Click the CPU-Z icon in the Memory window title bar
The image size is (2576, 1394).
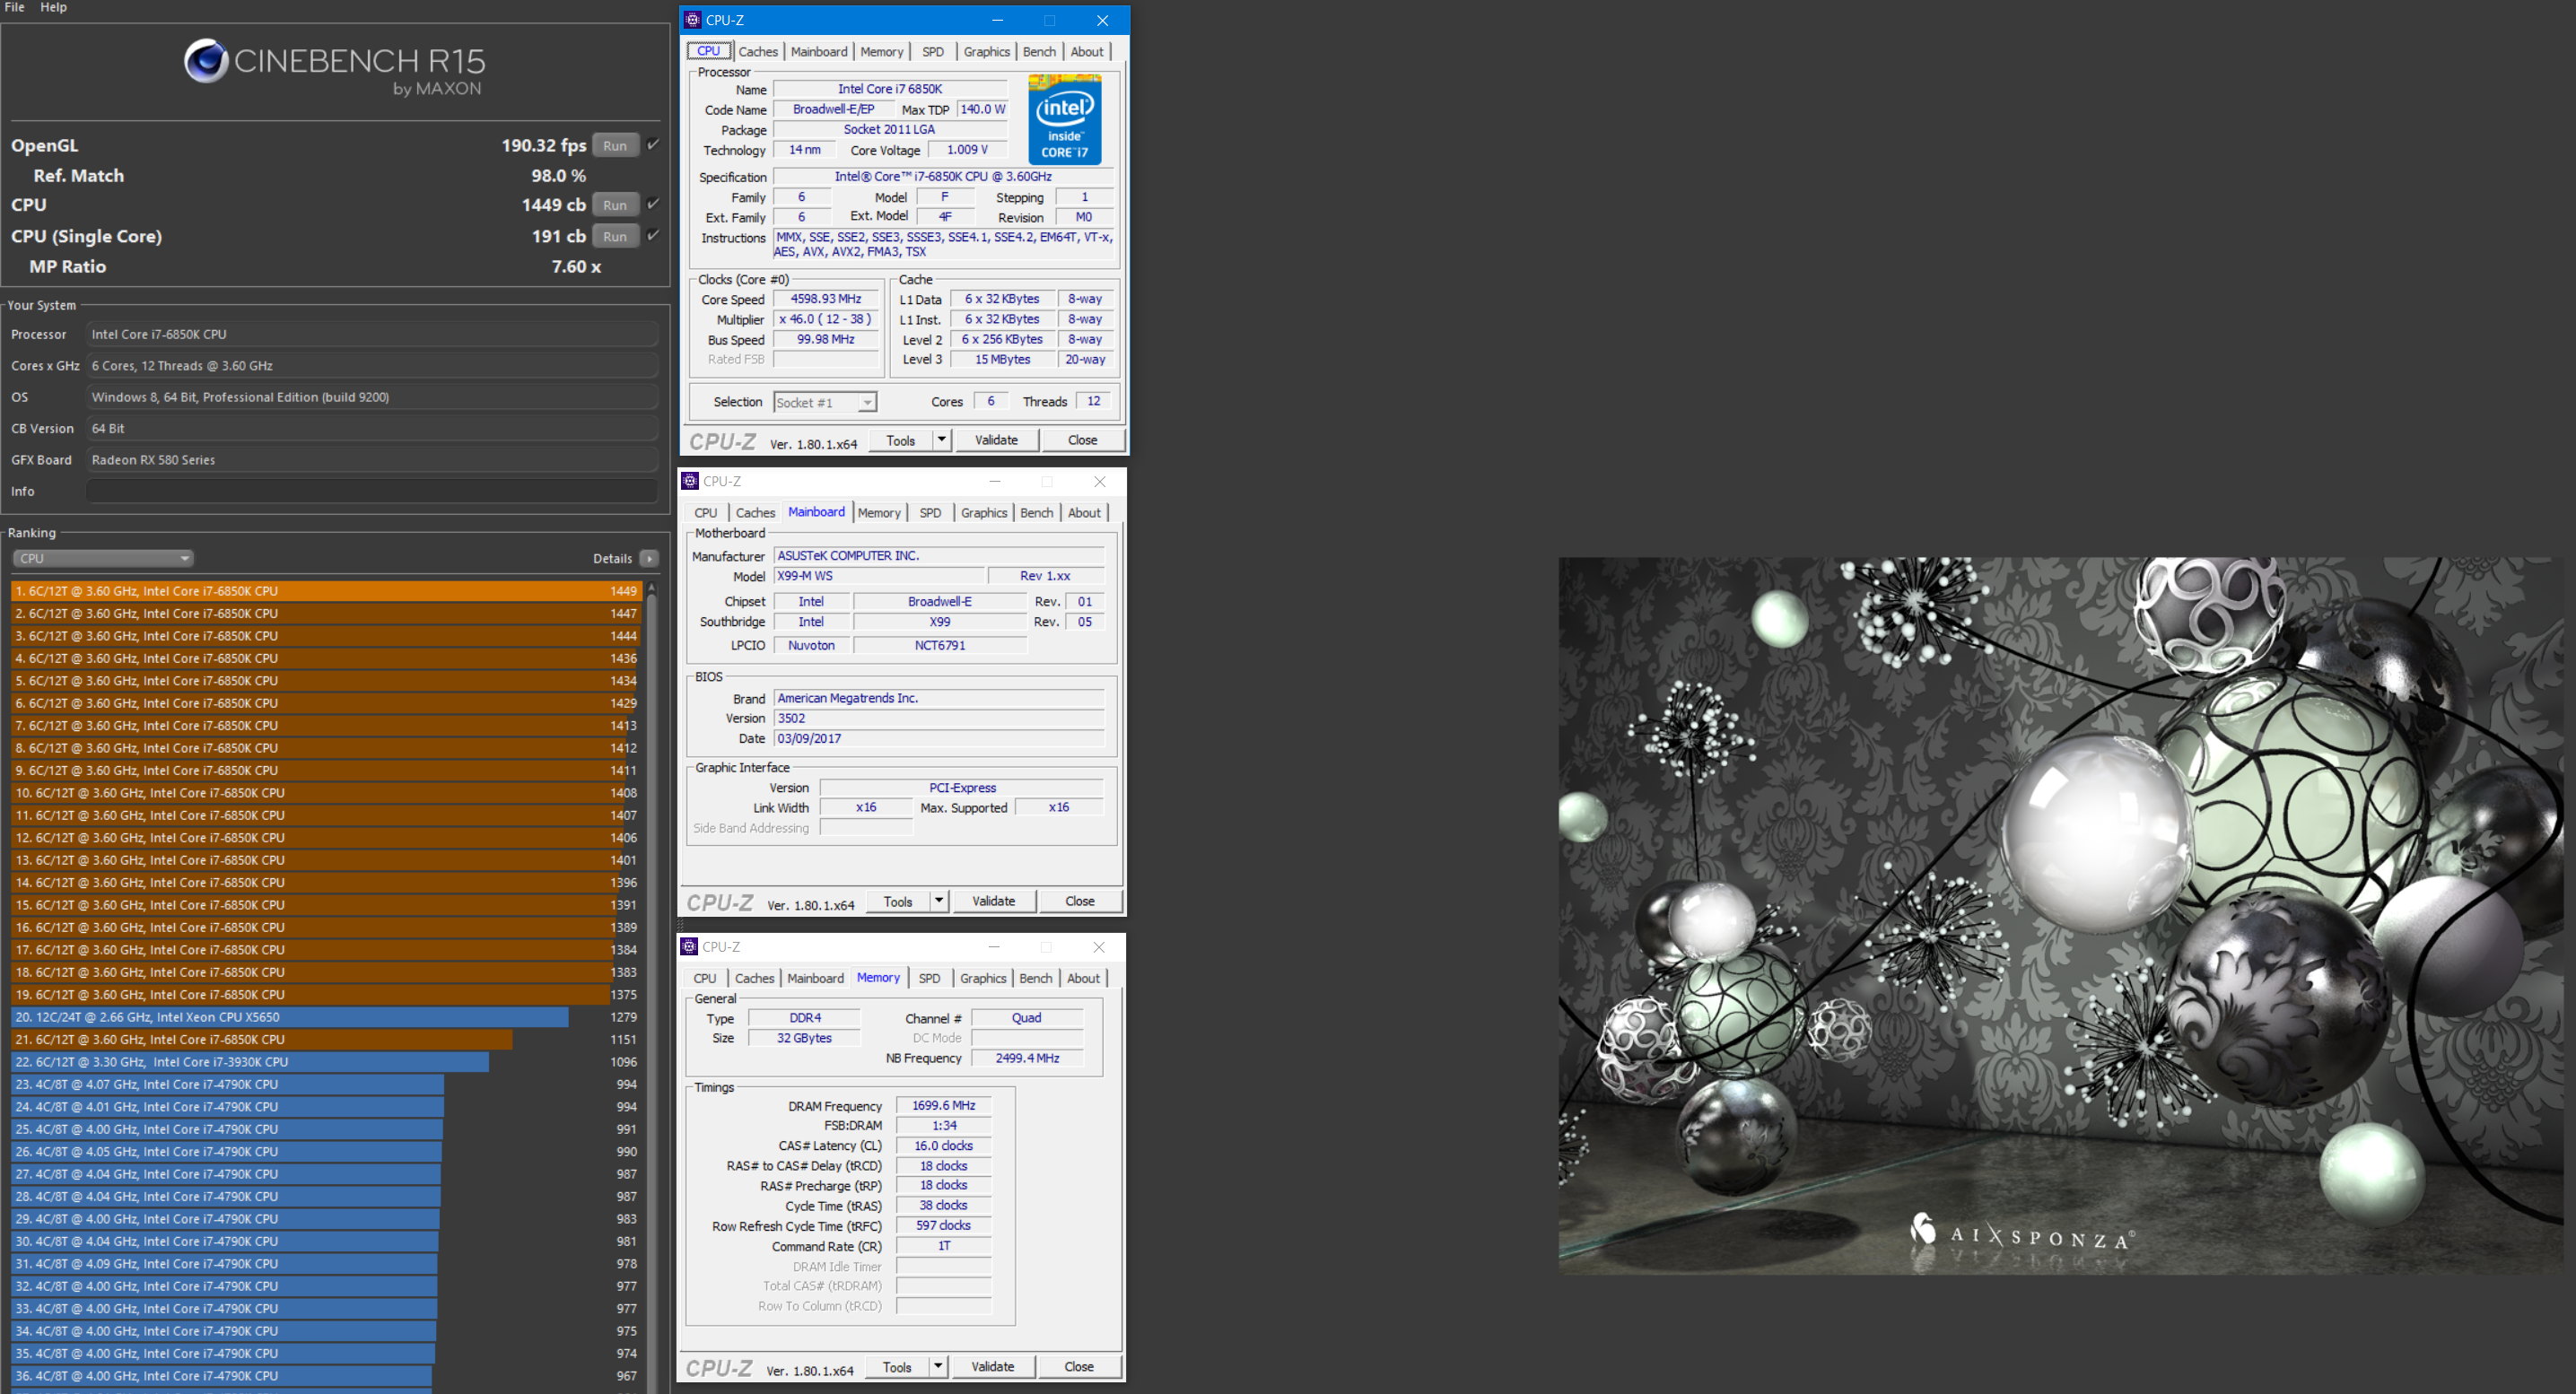tap(689, 946)
